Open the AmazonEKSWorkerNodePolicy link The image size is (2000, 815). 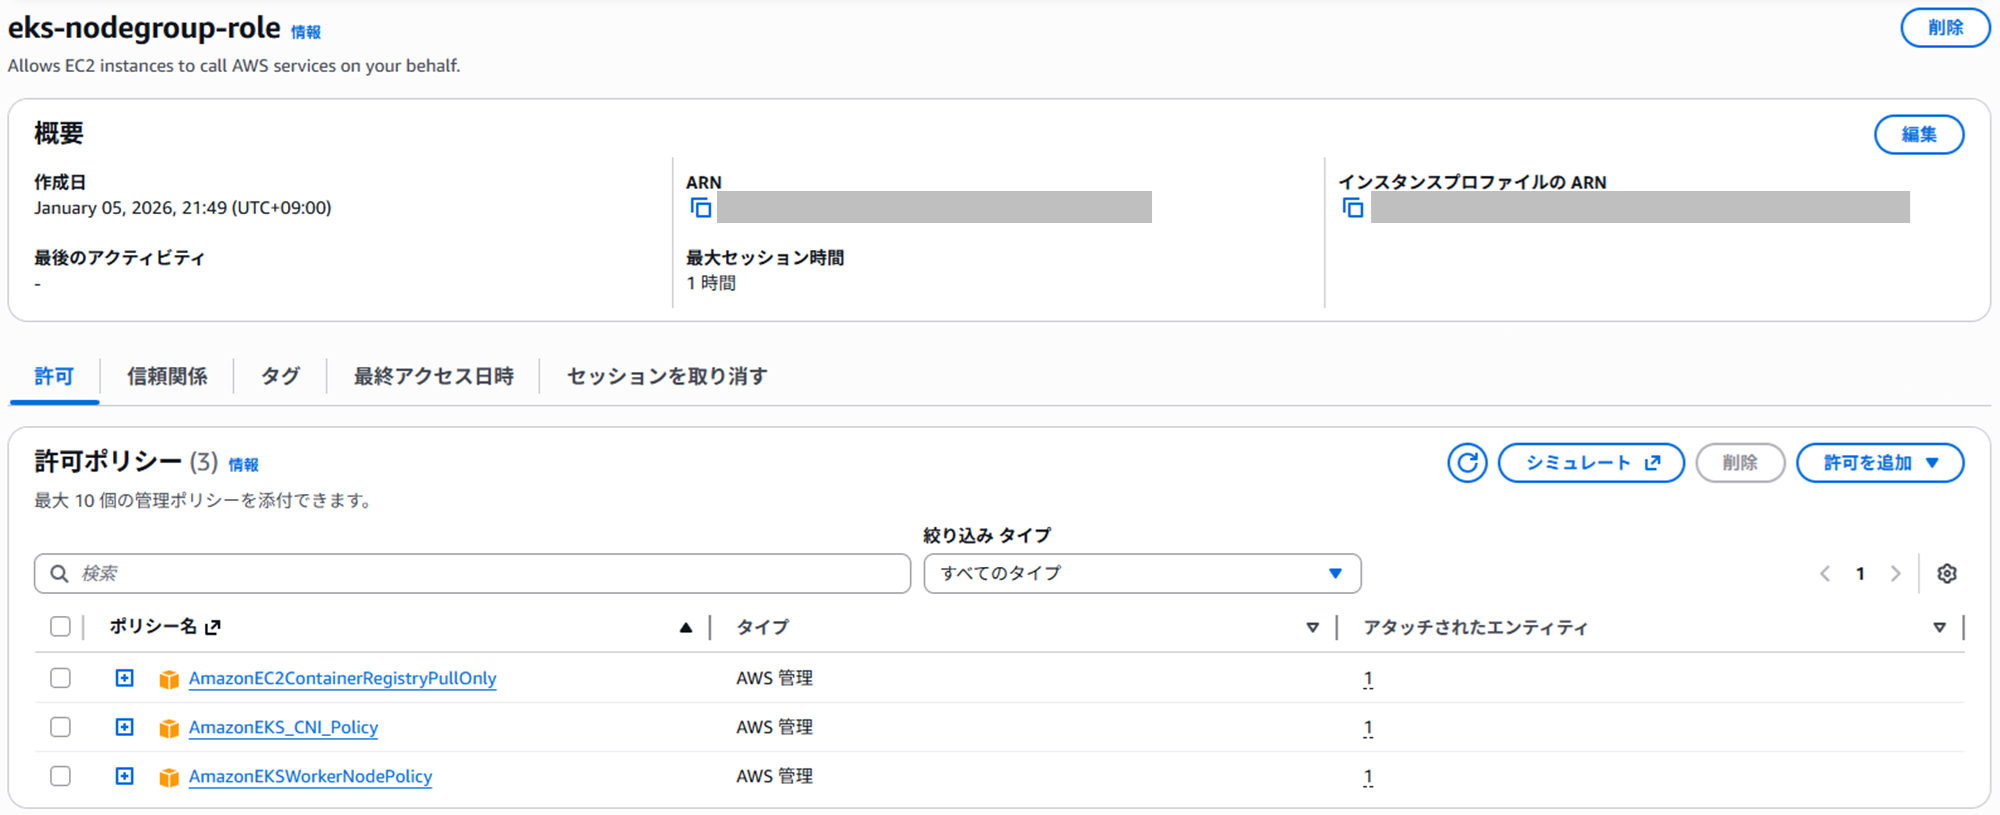click(x=310, y=776)
